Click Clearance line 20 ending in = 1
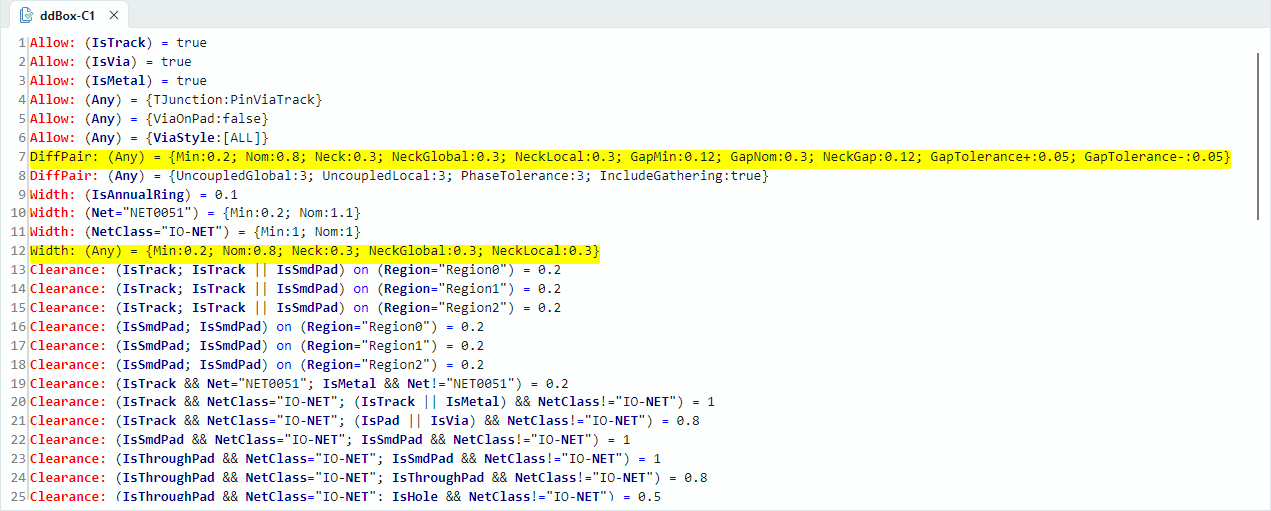 click(372, 403)
